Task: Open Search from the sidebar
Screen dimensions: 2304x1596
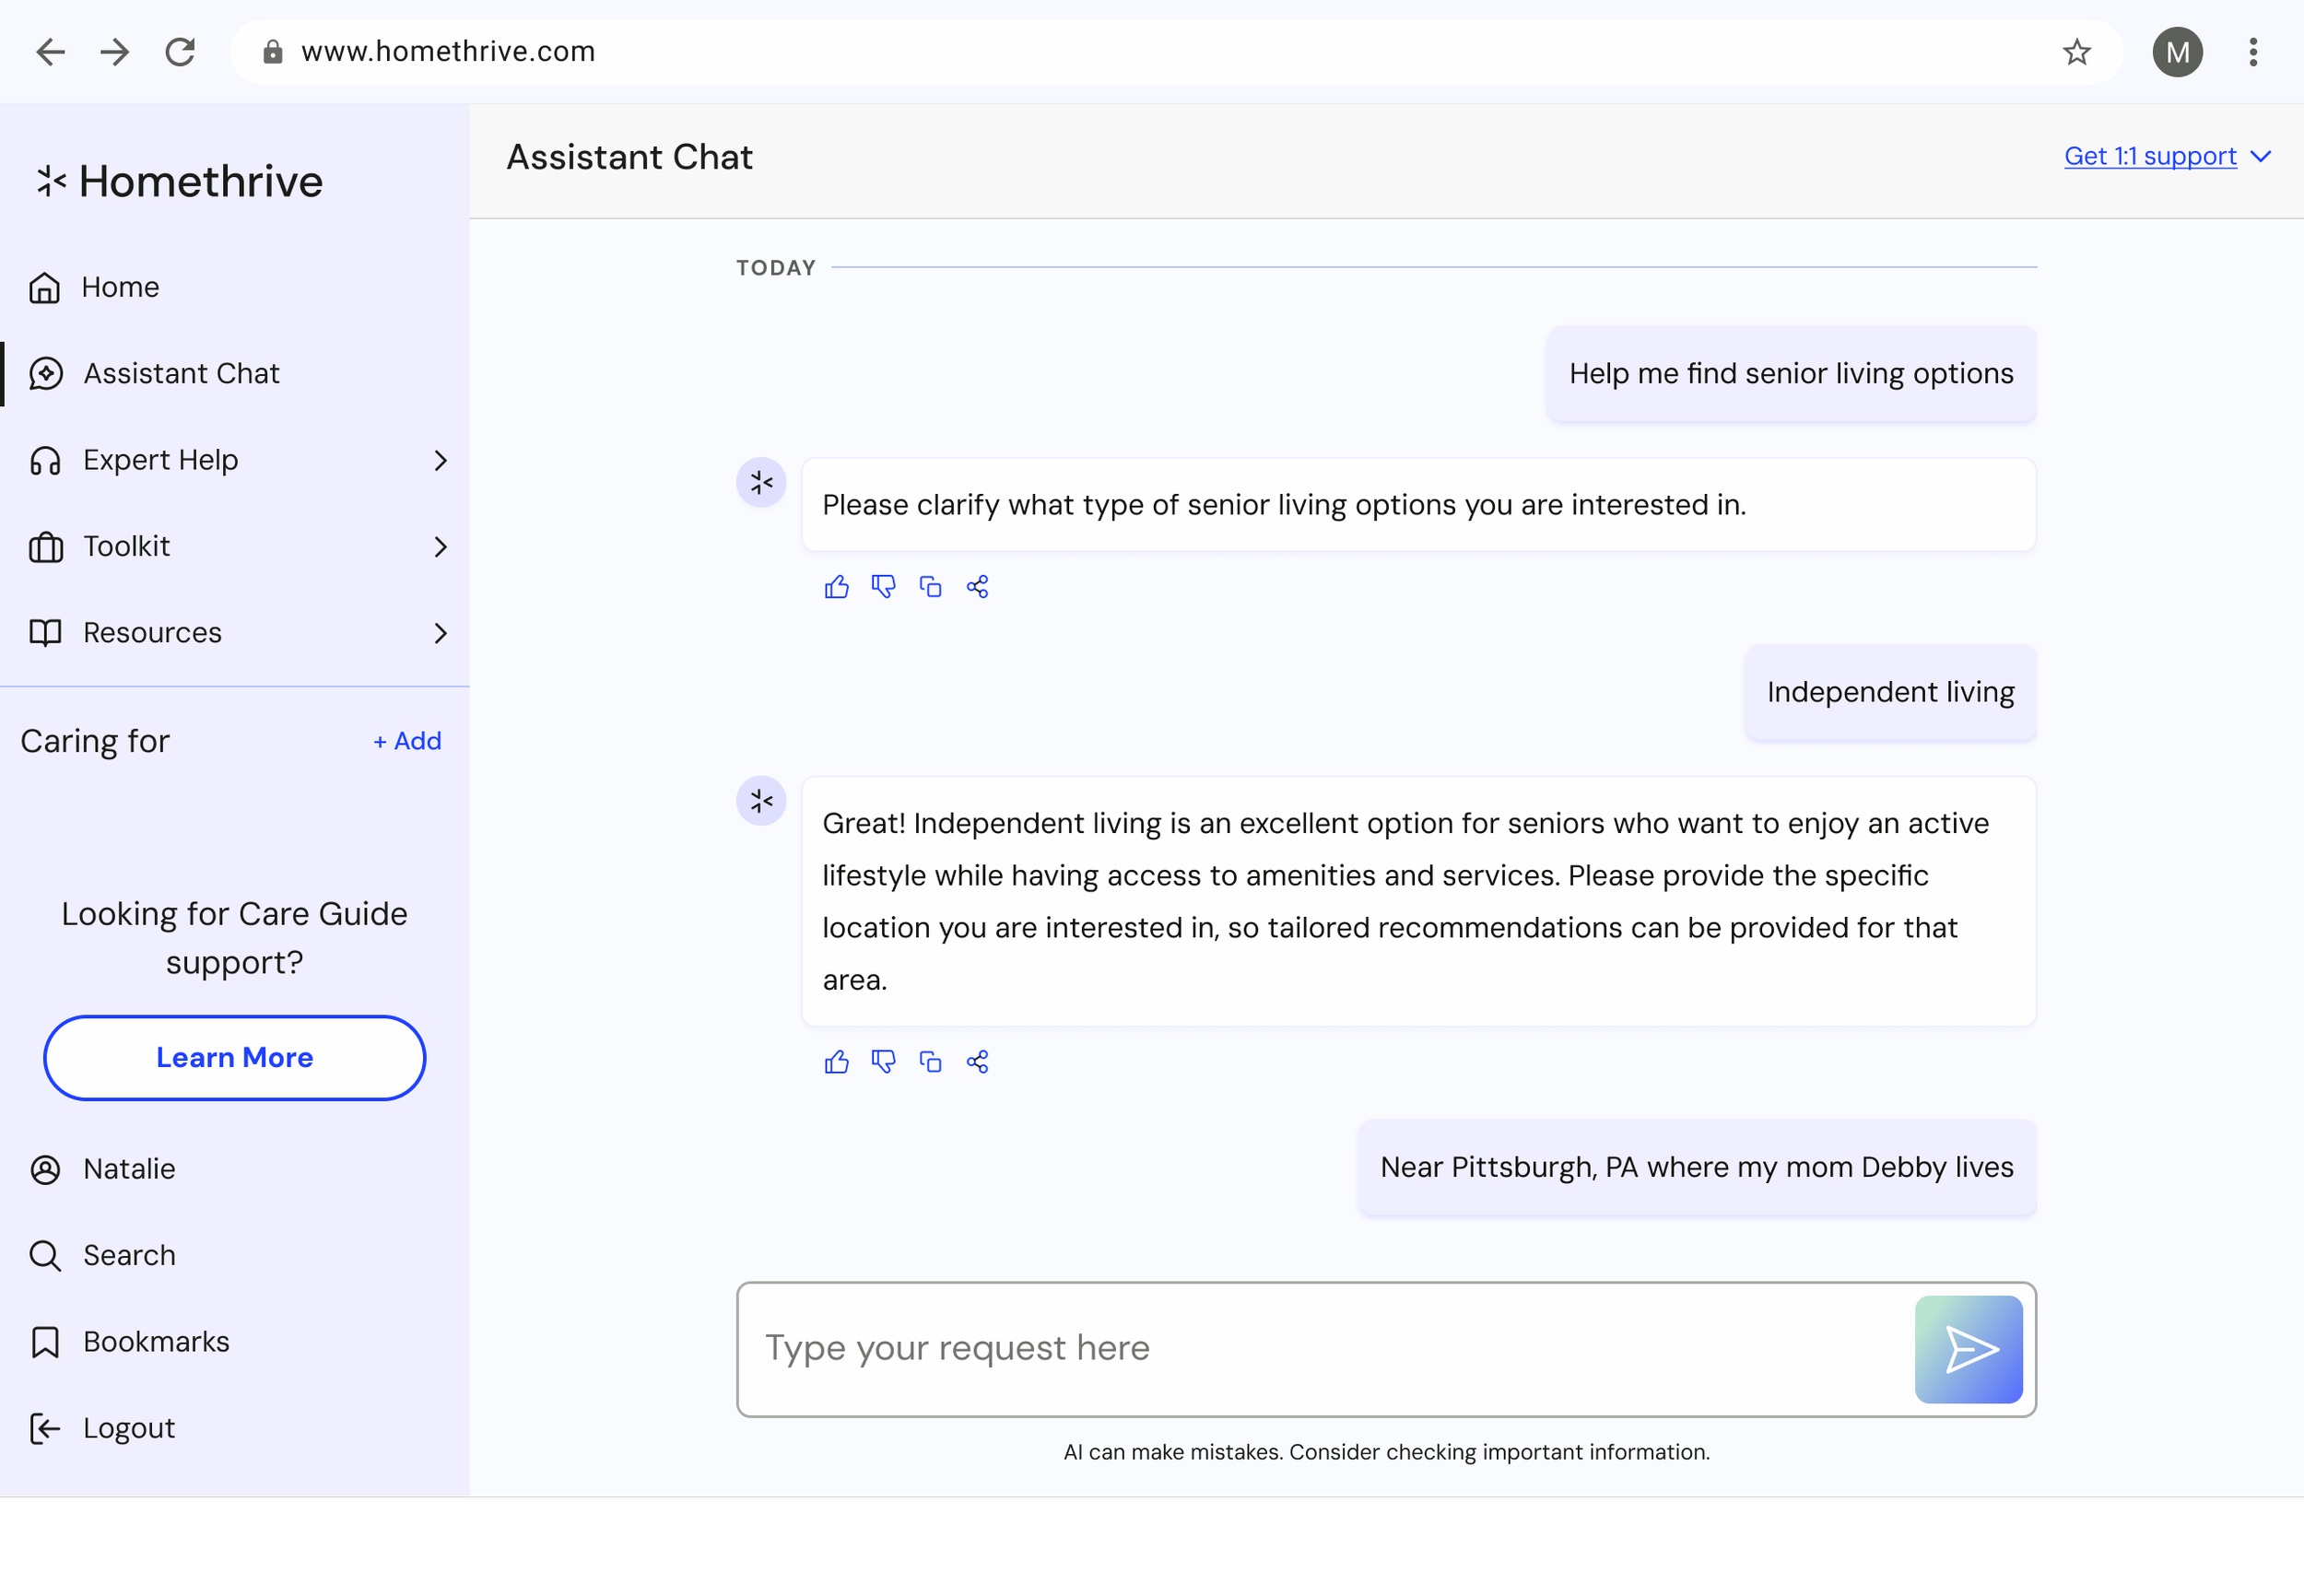Action: (128, 1255)
